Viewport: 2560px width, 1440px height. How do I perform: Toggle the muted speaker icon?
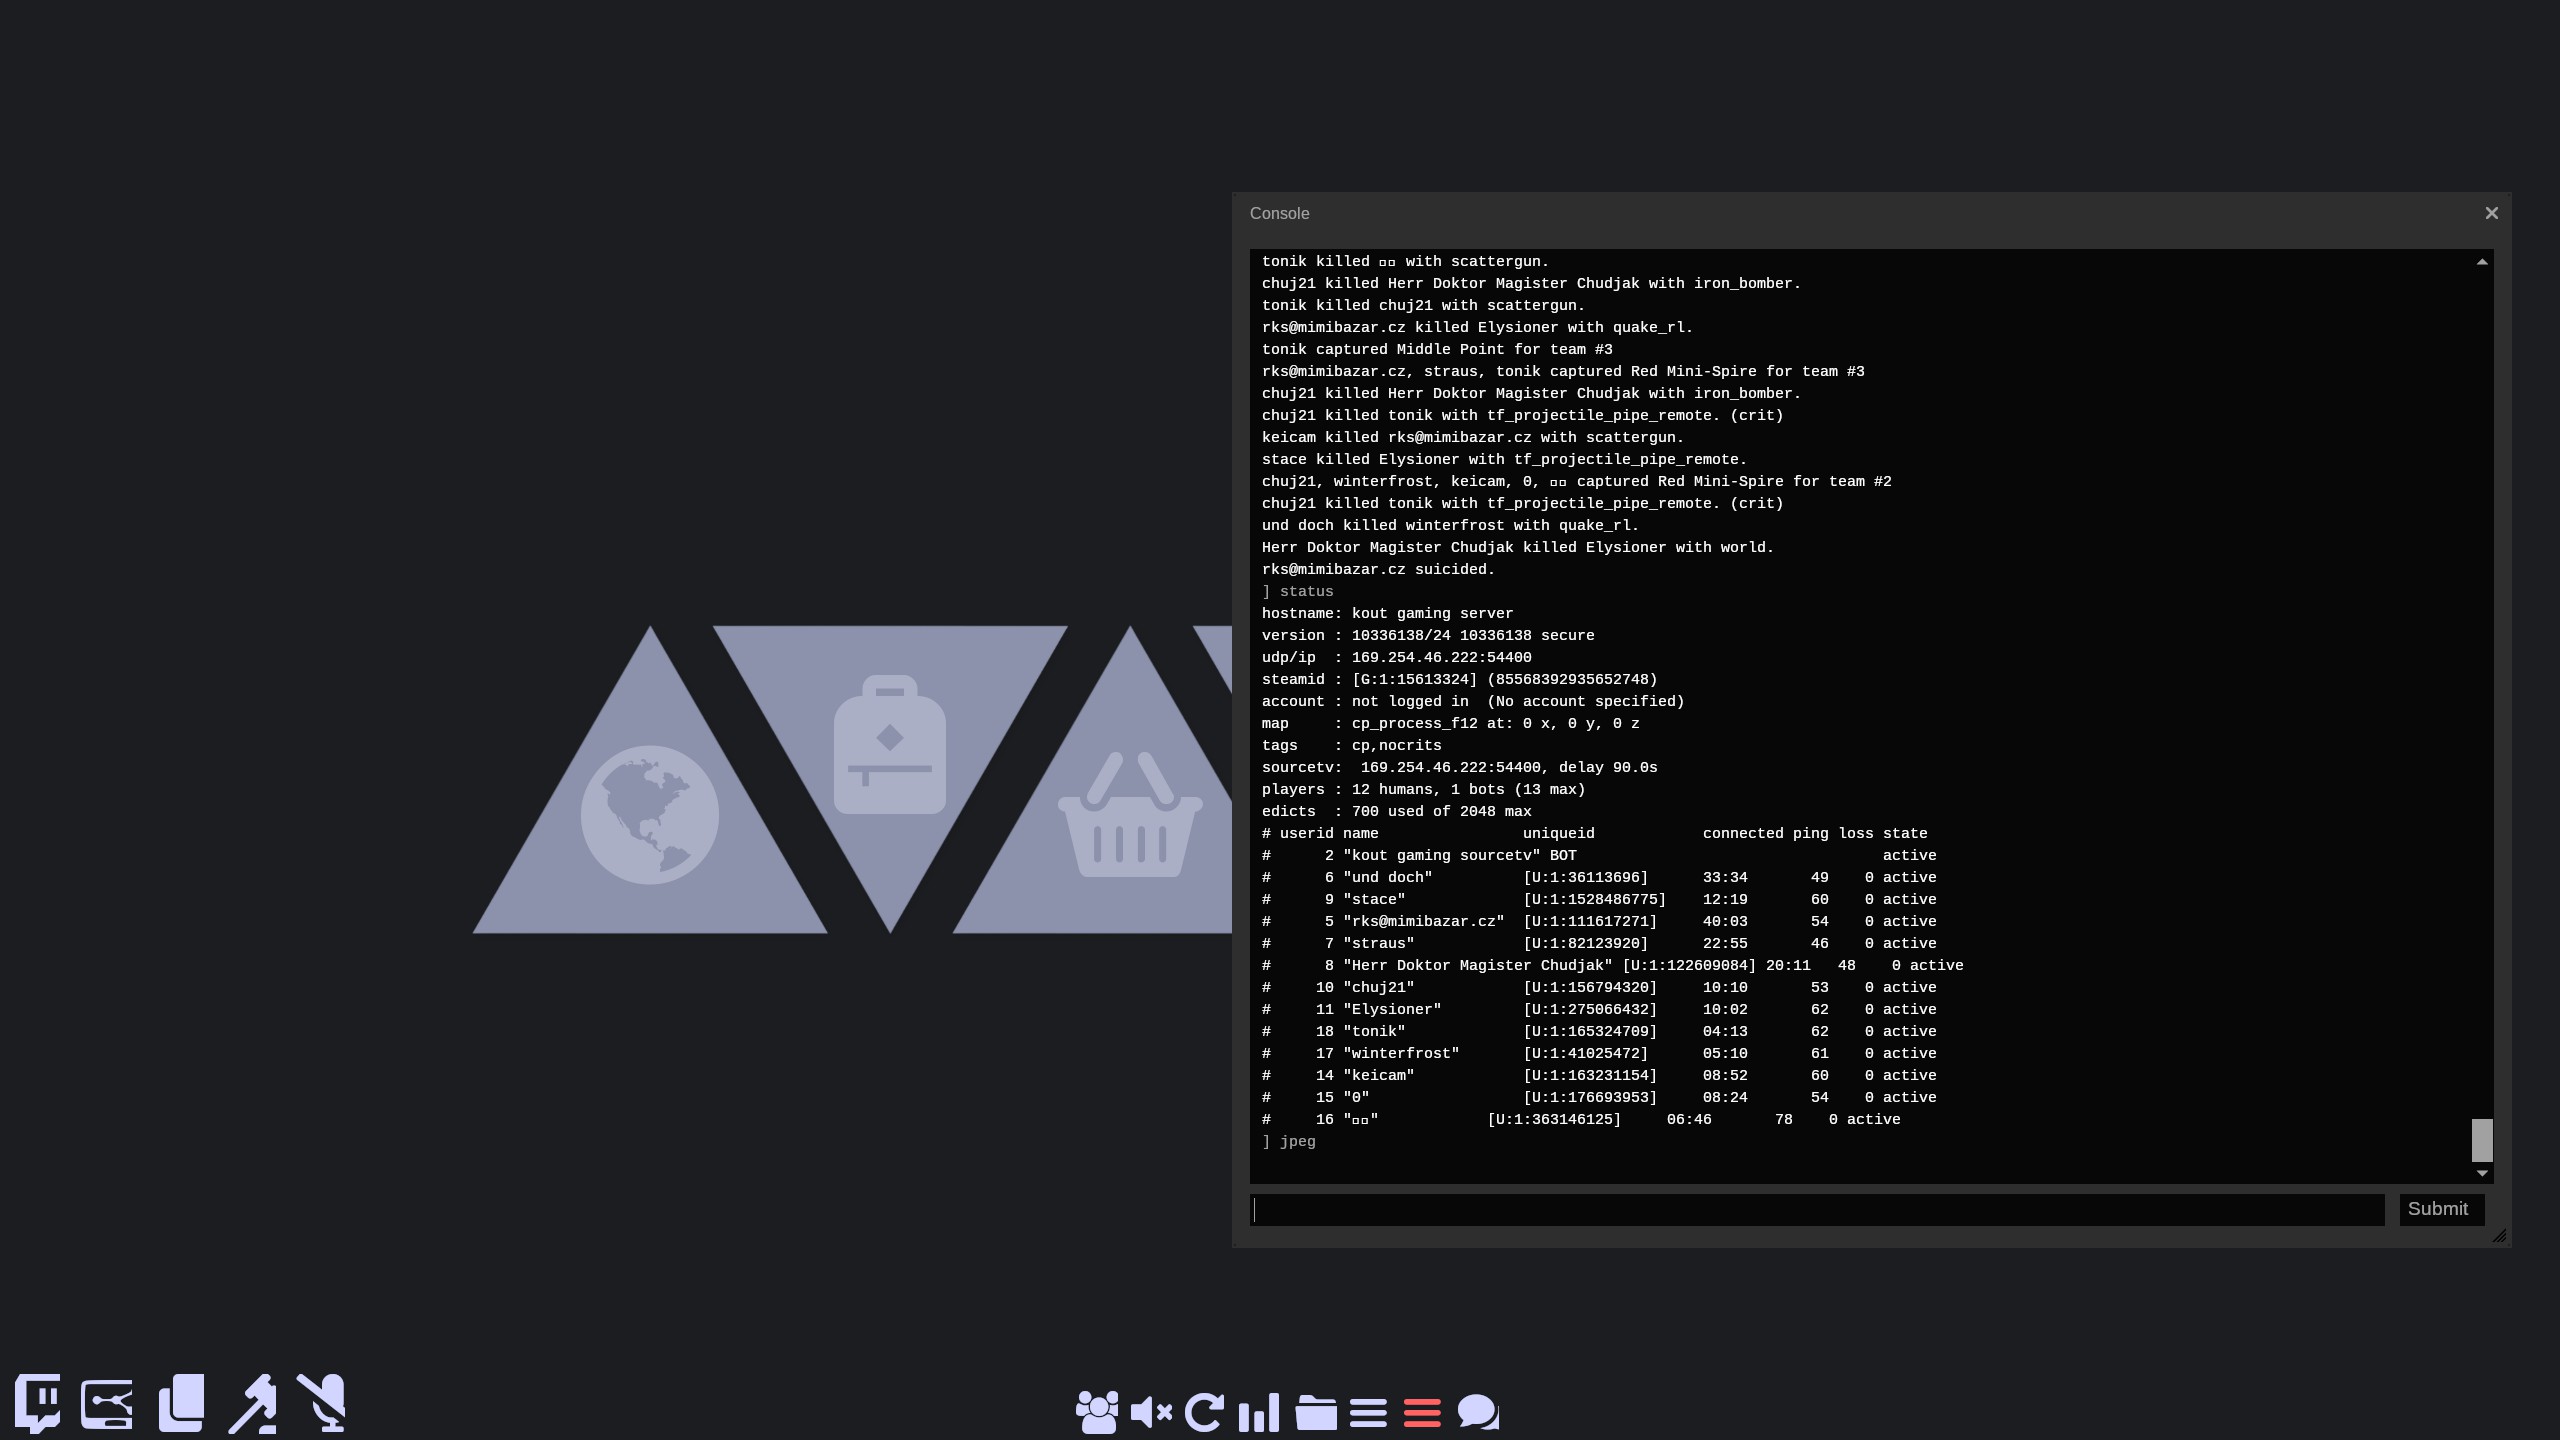coord(1151,1412)
